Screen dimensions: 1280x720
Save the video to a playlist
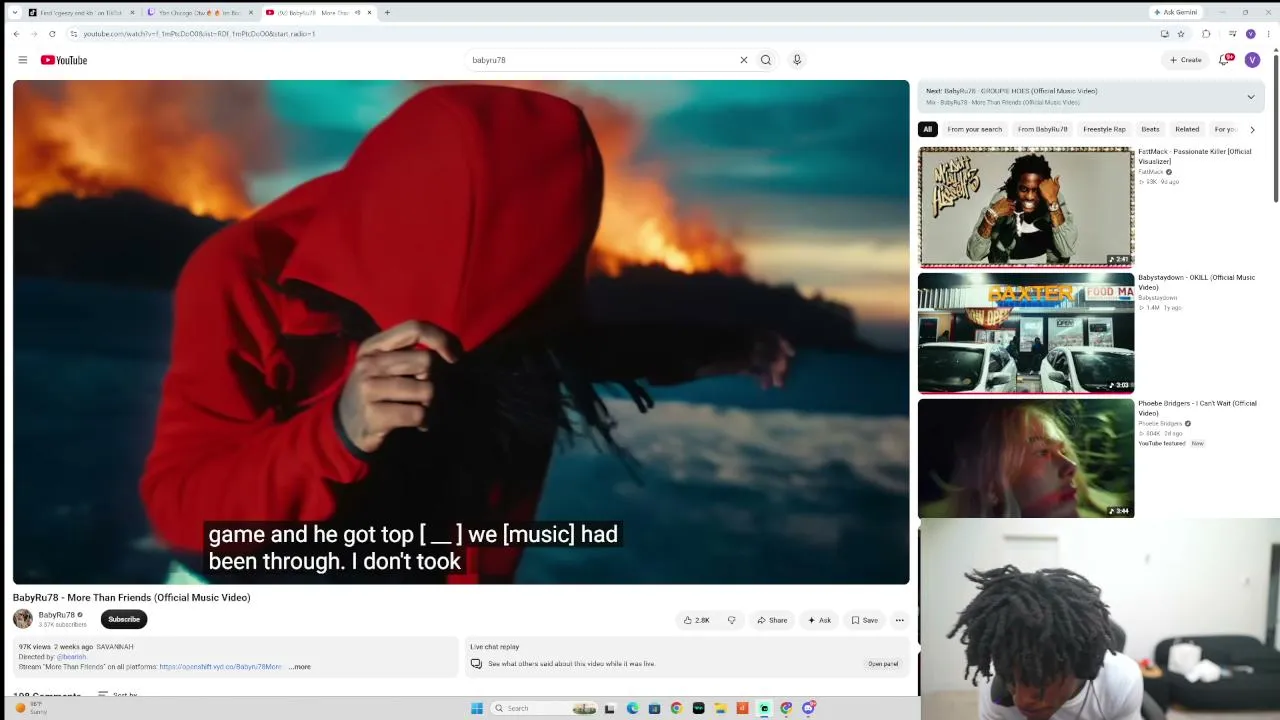[x=865, y=620]
